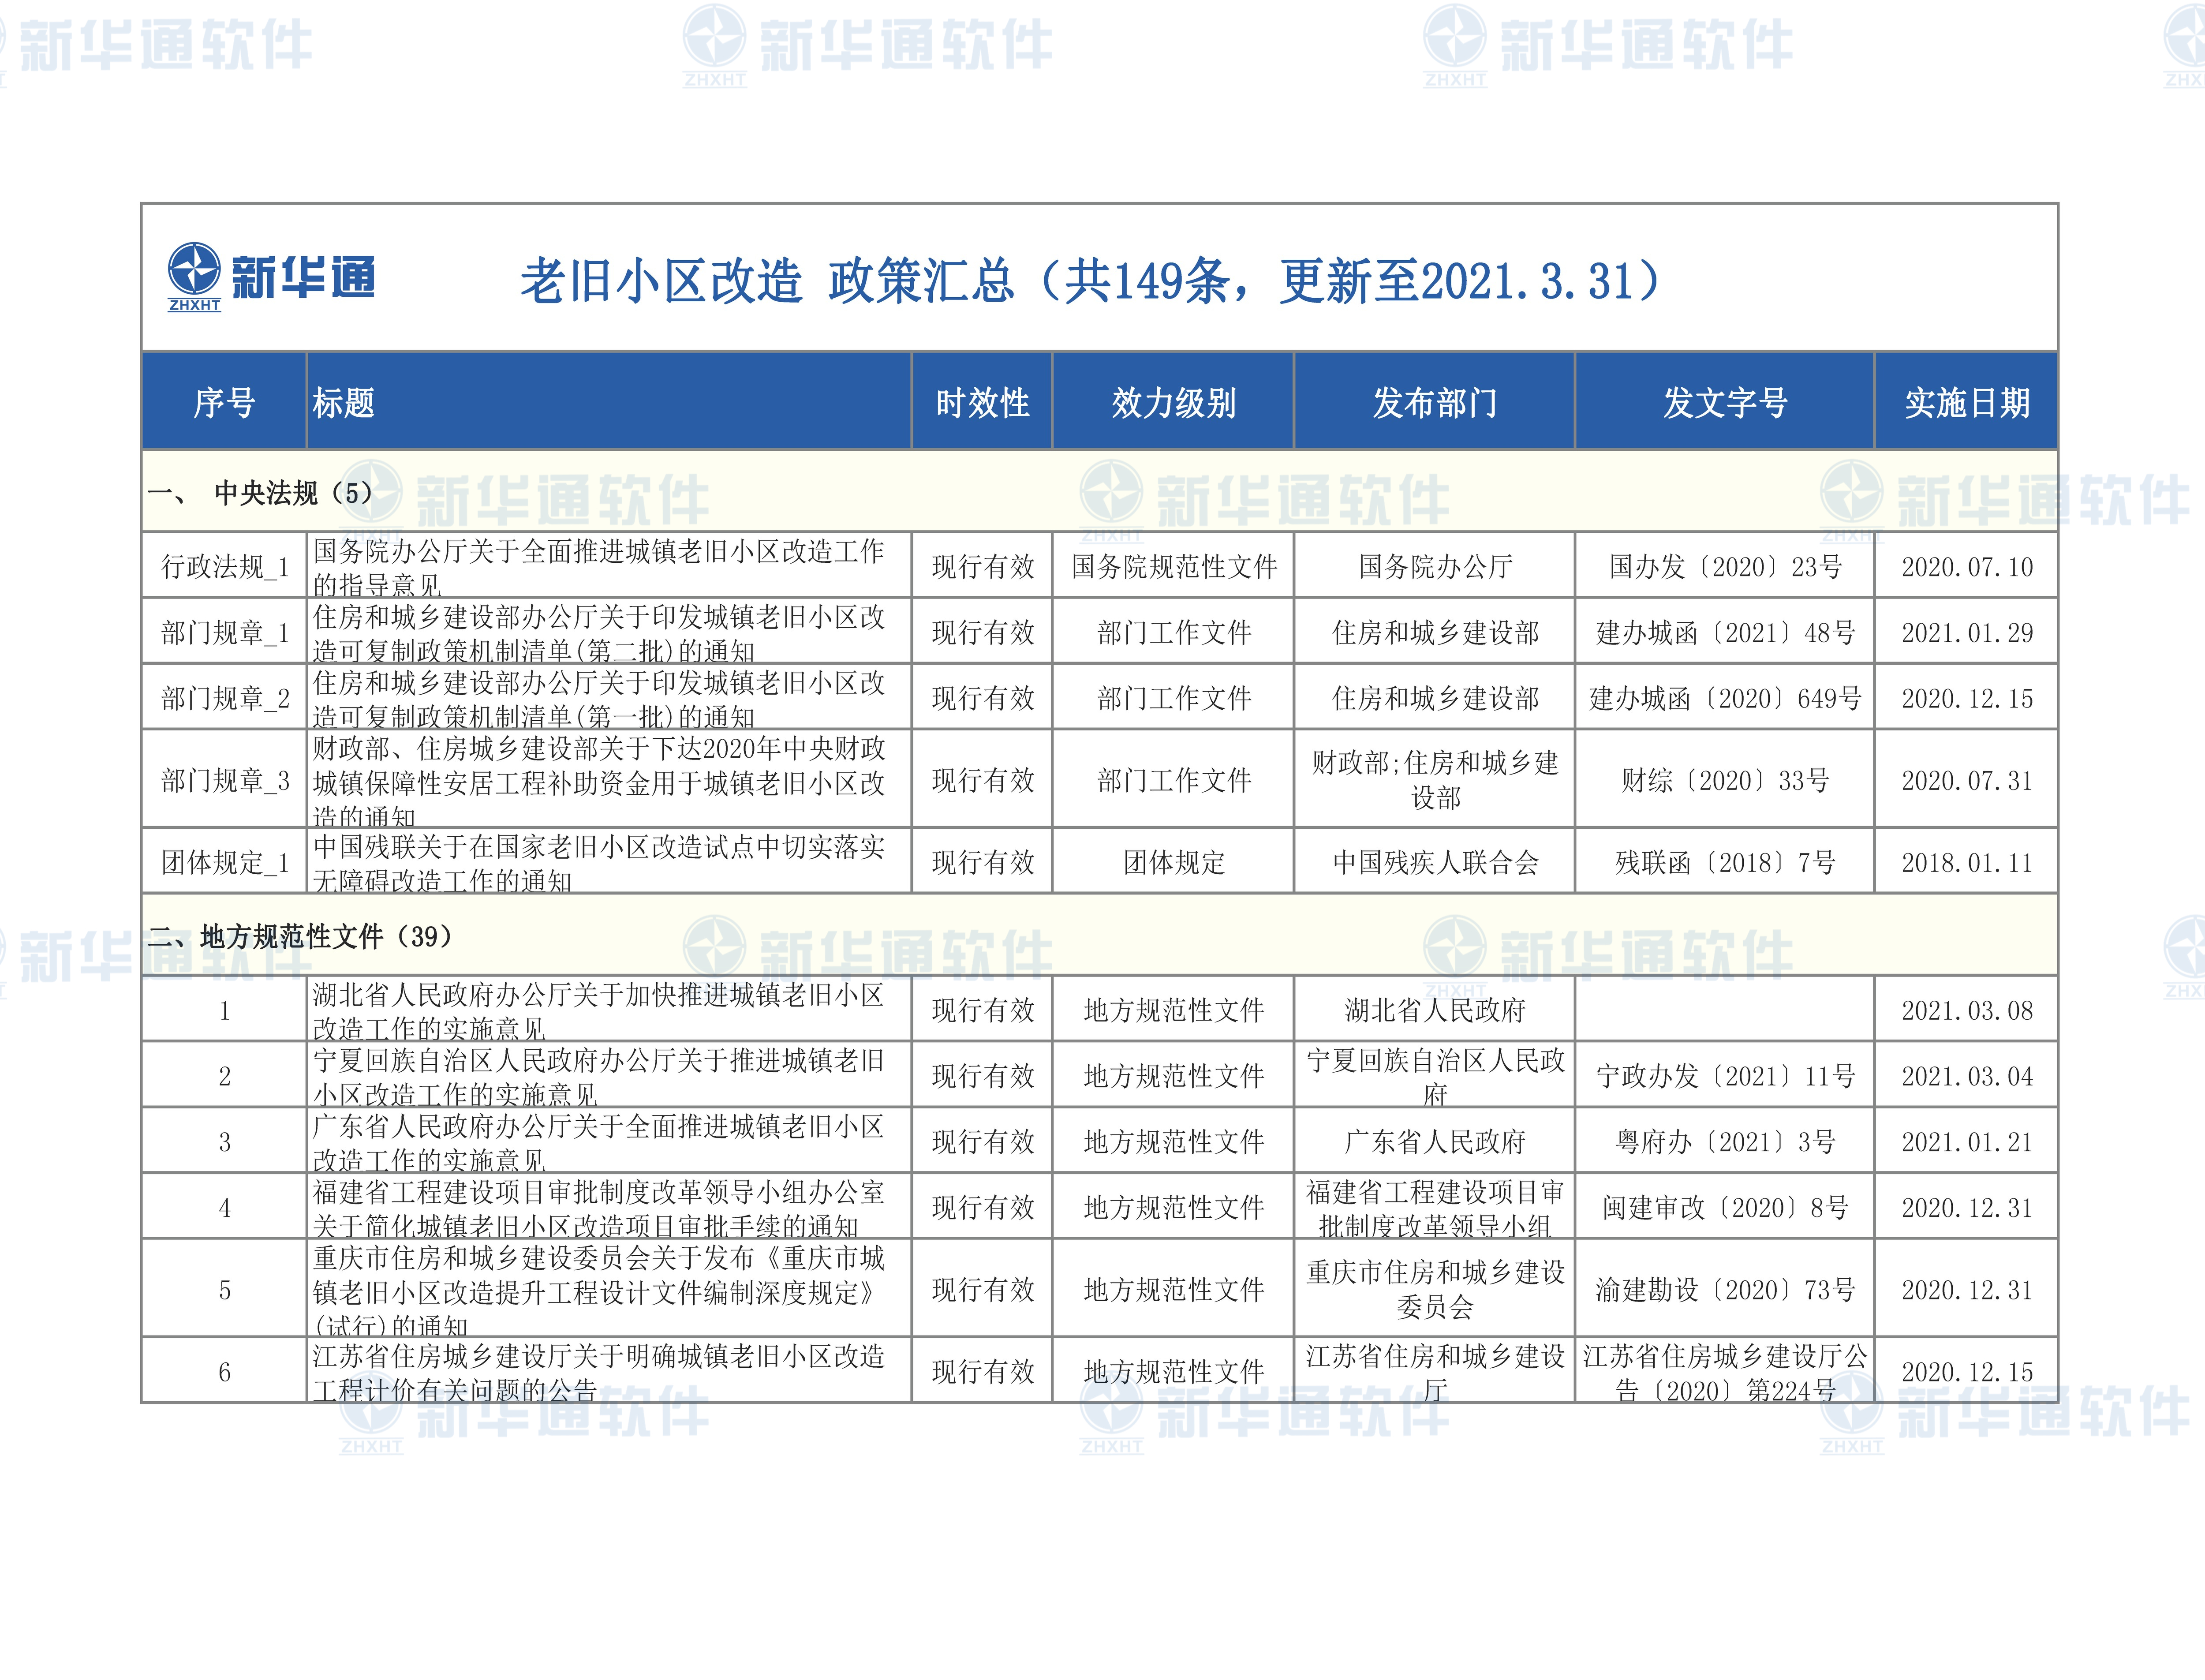Click title starting 江苏省住房城乡建设厅关于明确
Image resolution: width=2205 pixels, height=1680 pixels.
click(x=599, y=1373)
